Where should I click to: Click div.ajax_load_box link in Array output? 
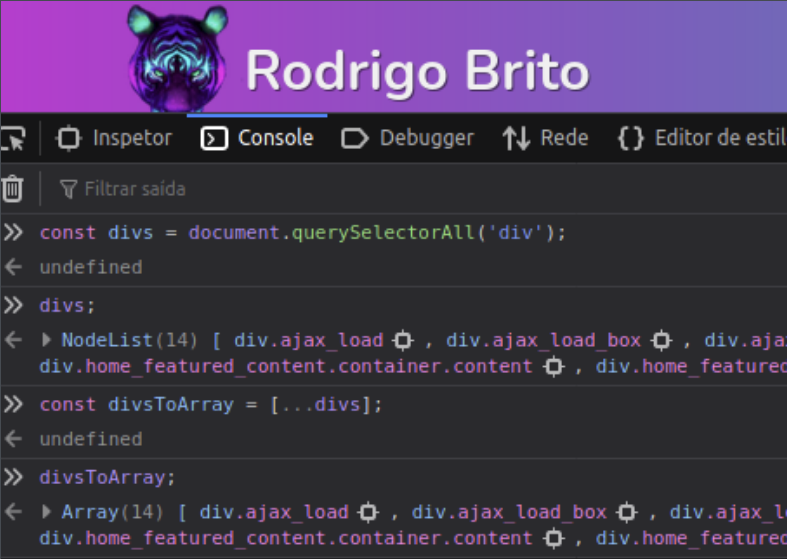tap(508, 512)
